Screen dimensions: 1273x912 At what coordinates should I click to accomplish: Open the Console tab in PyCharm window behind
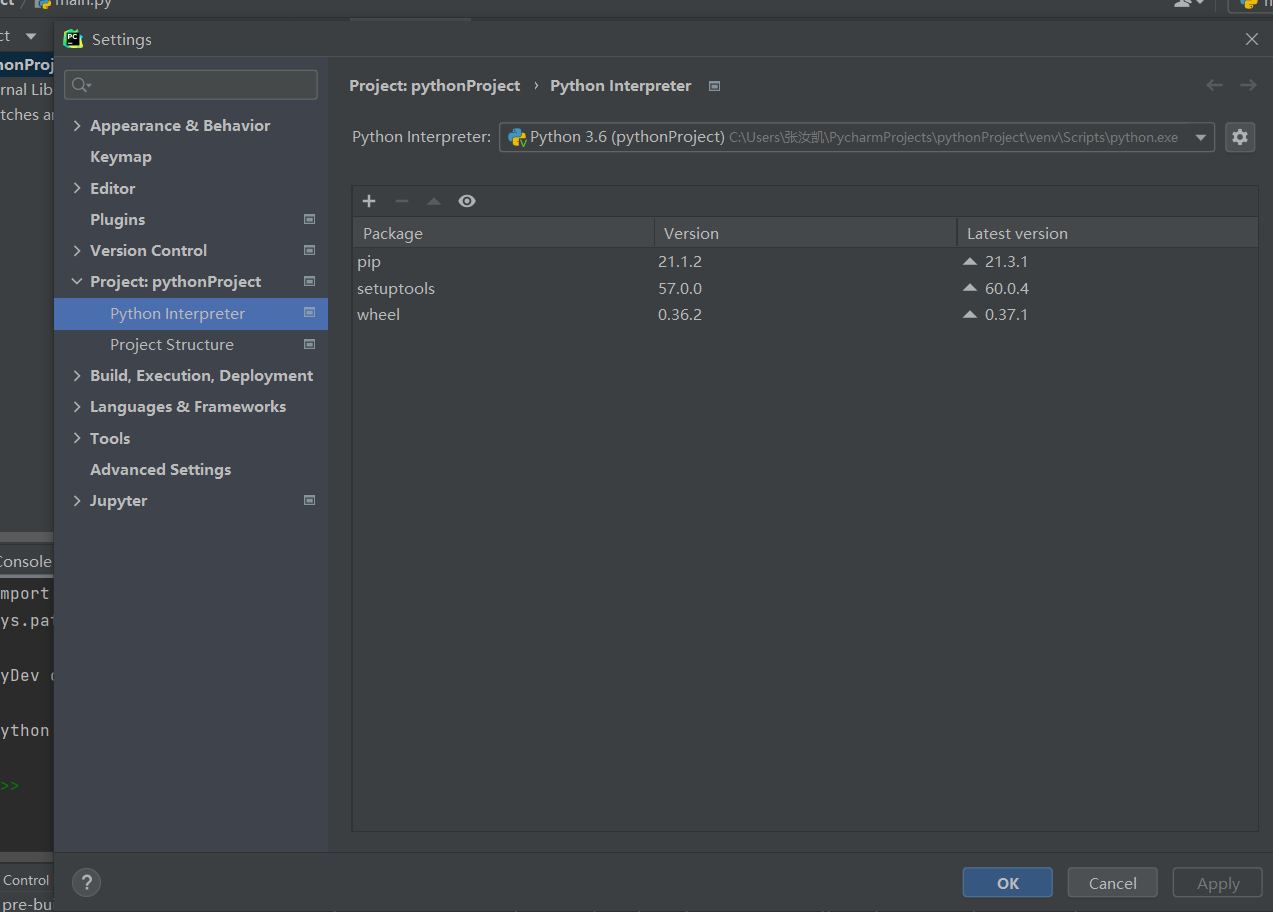(25, 561)
